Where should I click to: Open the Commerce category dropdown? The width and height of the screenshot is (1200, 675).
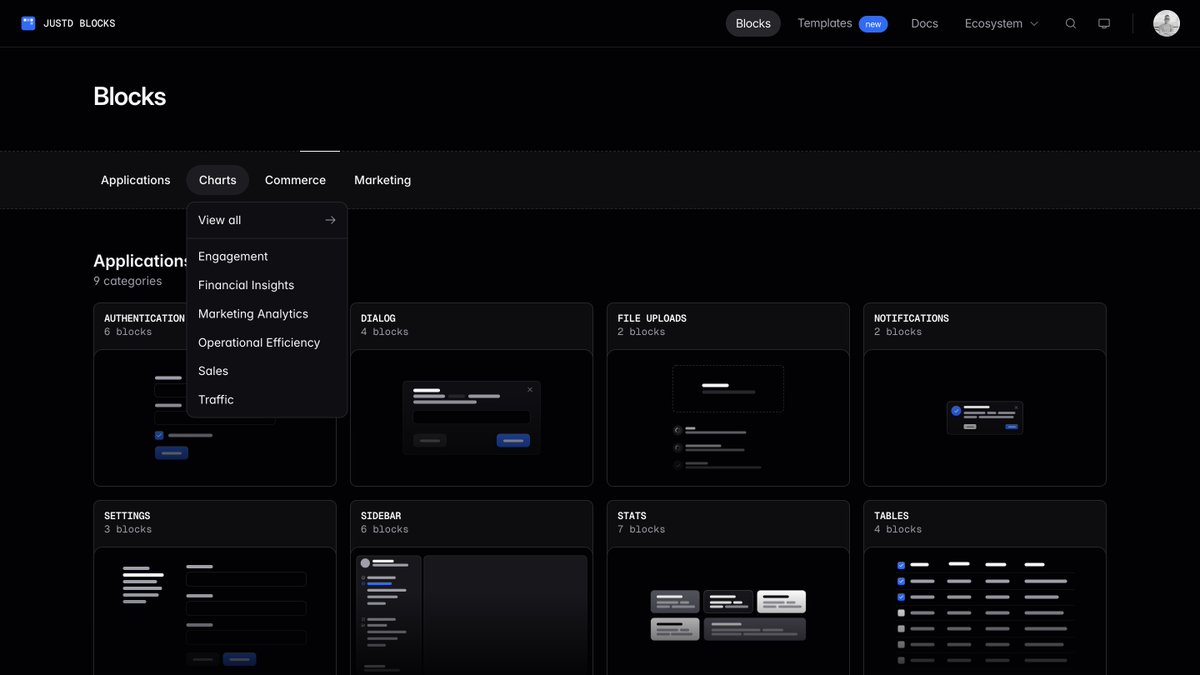pyautogui.click(x=295, y=179)
